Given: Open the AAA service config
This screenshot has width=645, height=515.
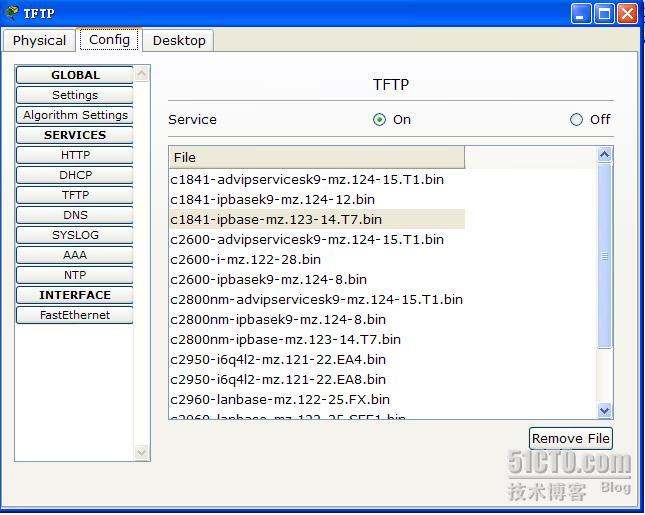Looking at the screenshot, I should click(x=75, y=255).
